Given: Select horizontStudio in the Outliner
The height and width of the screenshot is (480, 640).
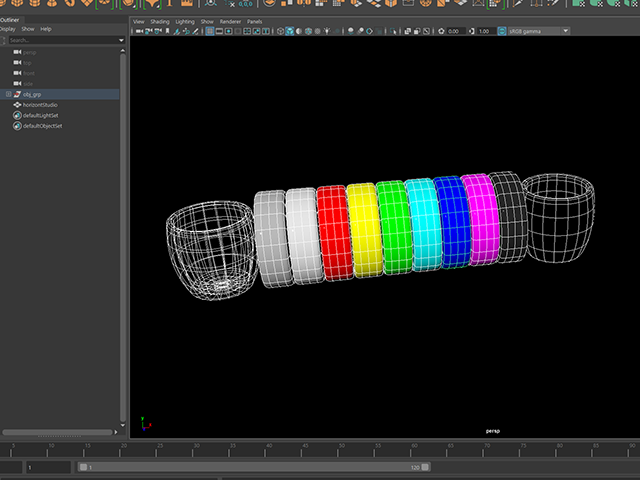Looking at the screenshot, I should coord(40,105).
